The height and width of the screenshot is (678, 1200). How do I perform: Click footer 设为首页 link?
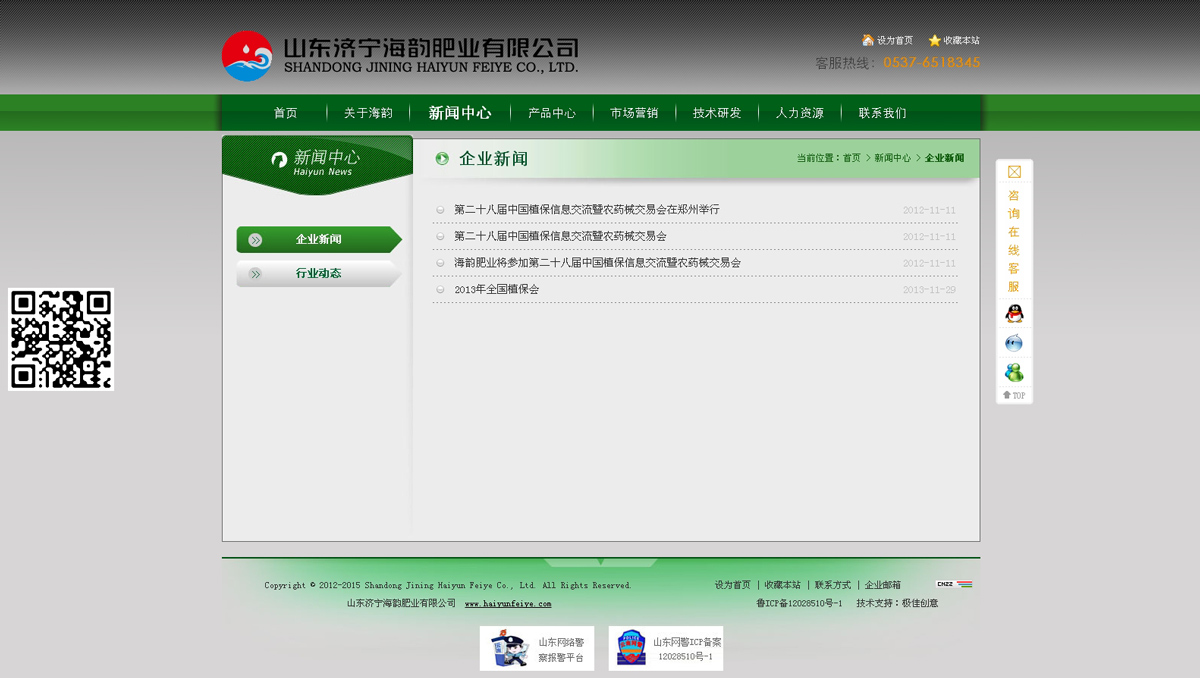[732, 585]
